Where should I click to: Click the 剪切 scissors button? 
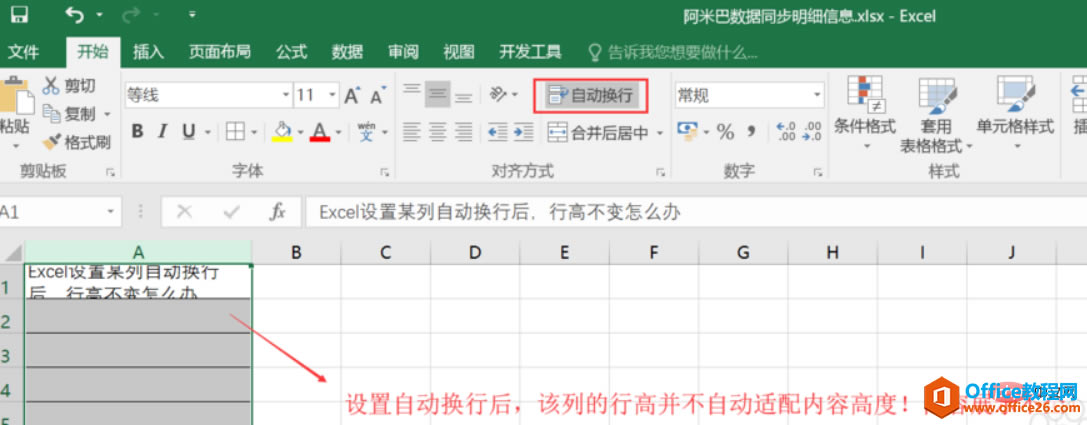tap(69, 86)
